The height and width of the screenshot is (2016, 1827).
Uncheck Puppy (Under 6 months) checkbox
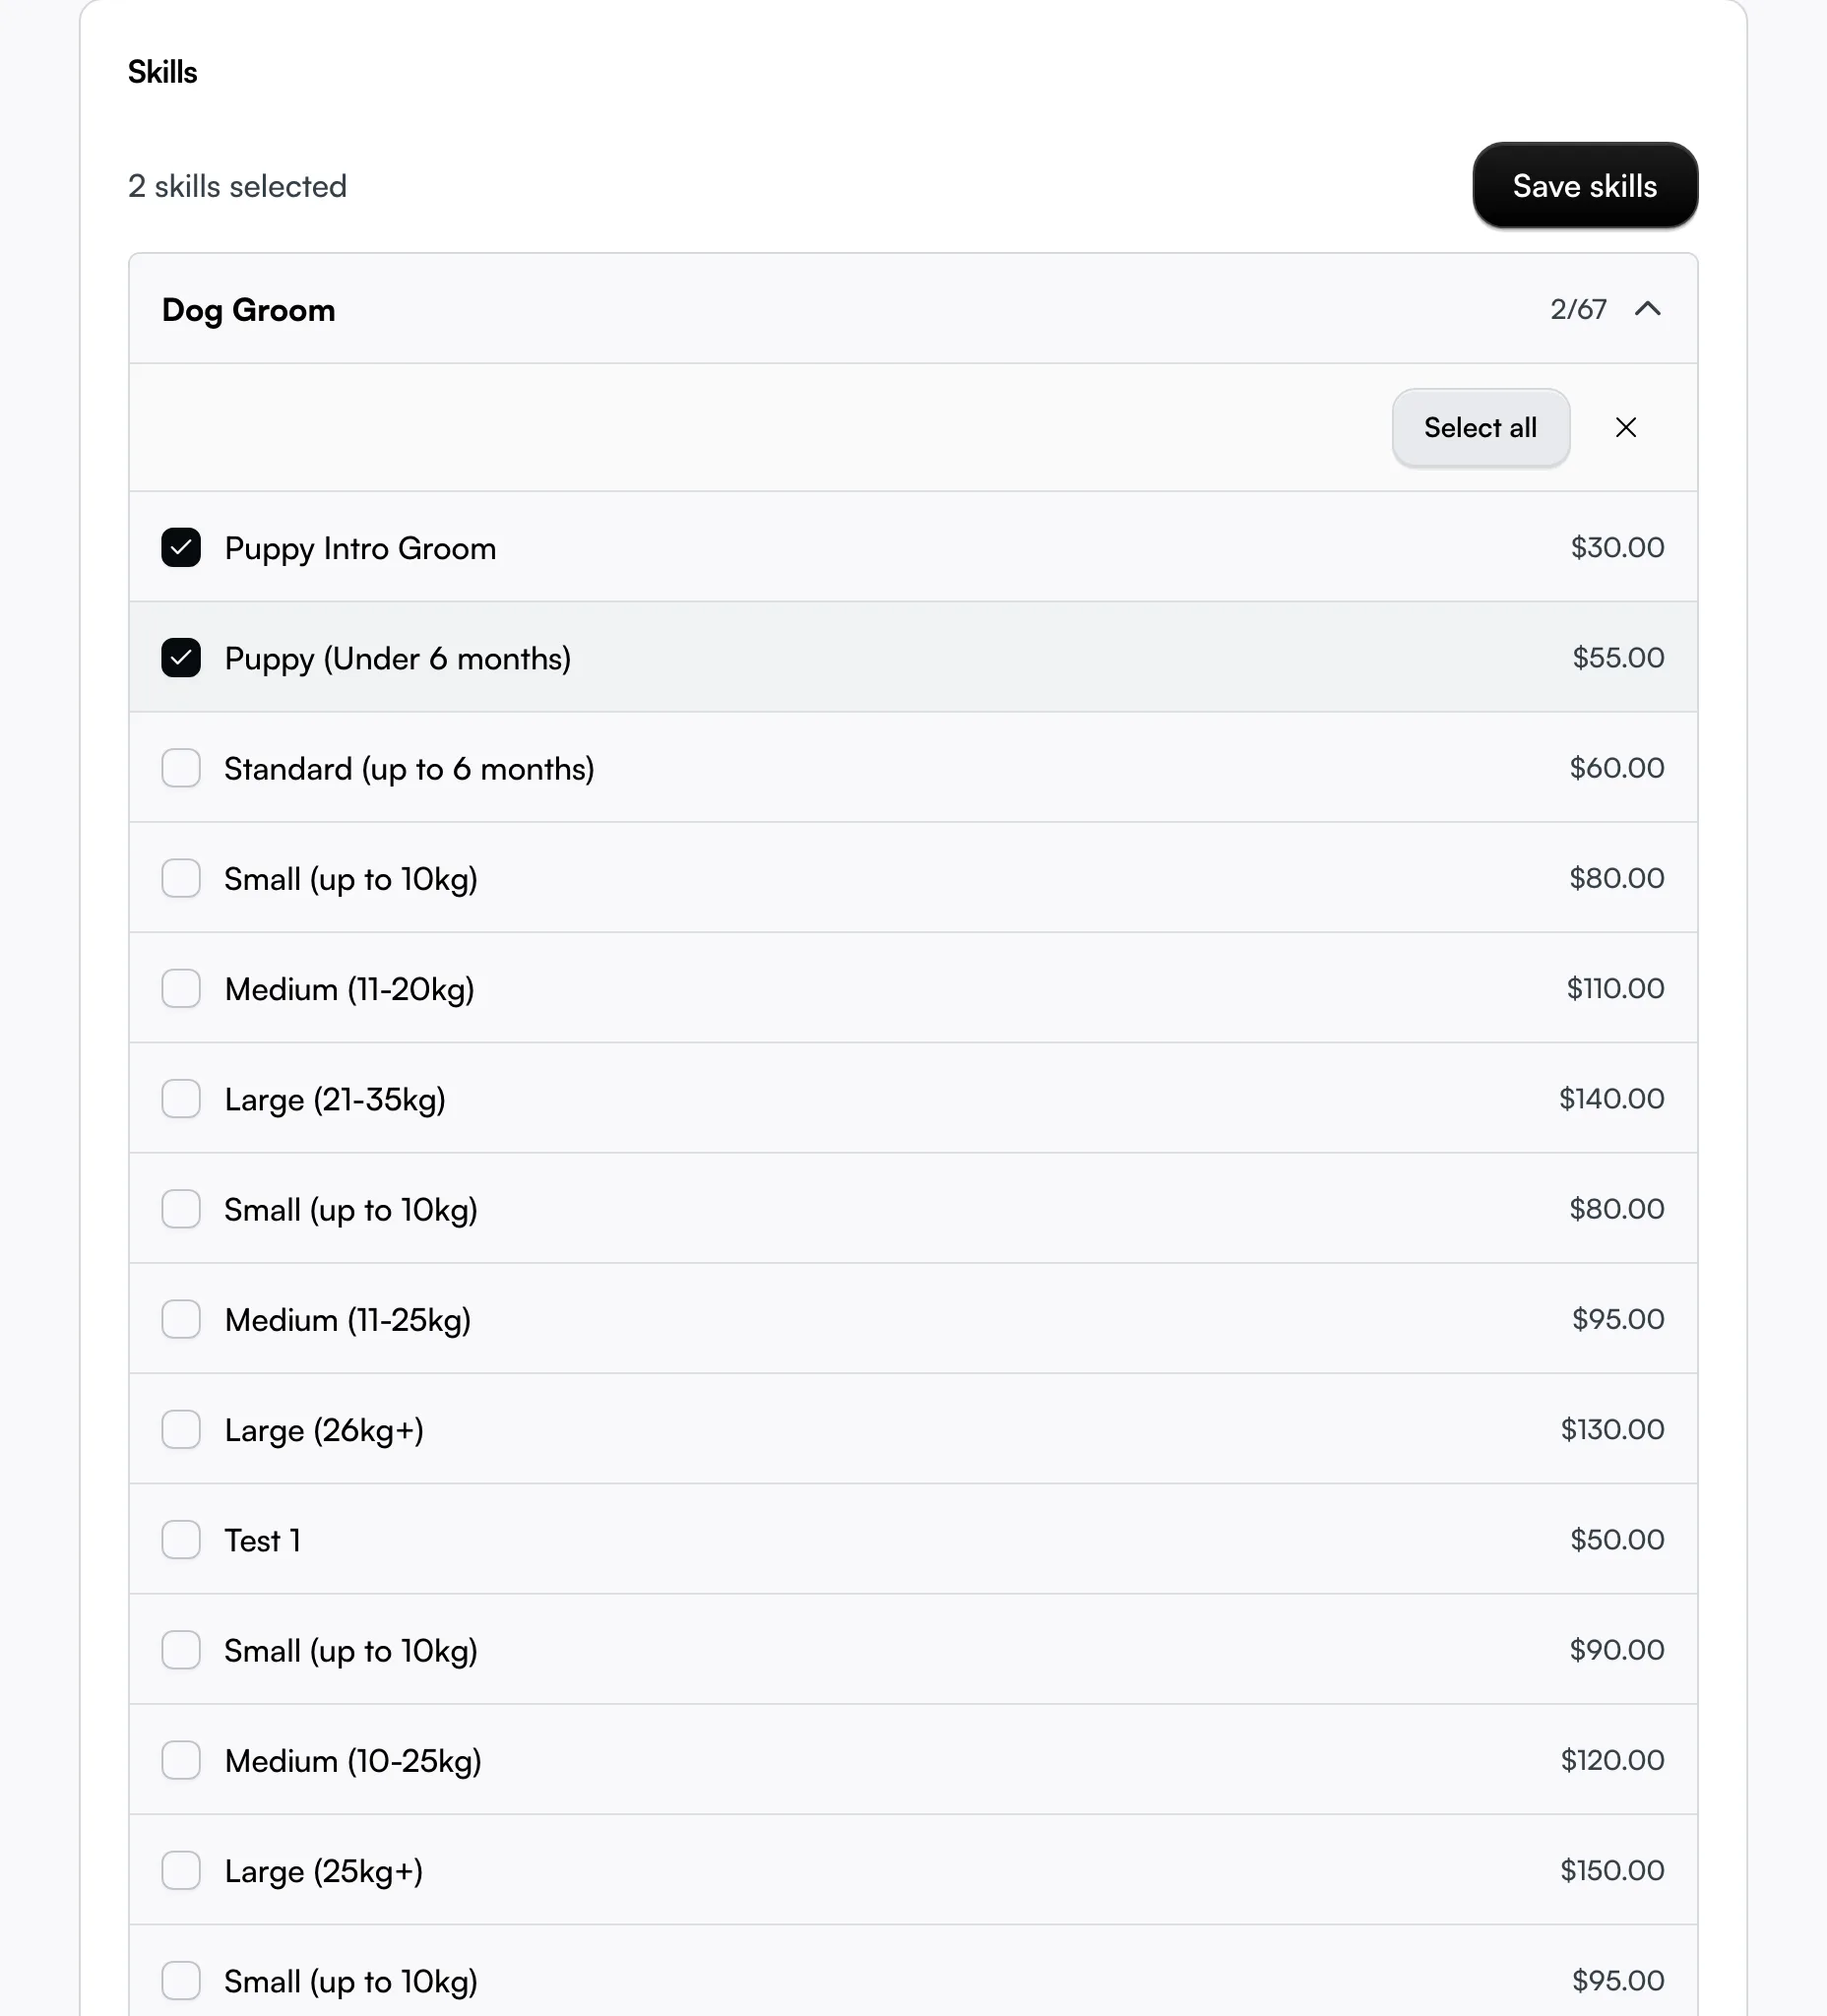pos(181,658)
